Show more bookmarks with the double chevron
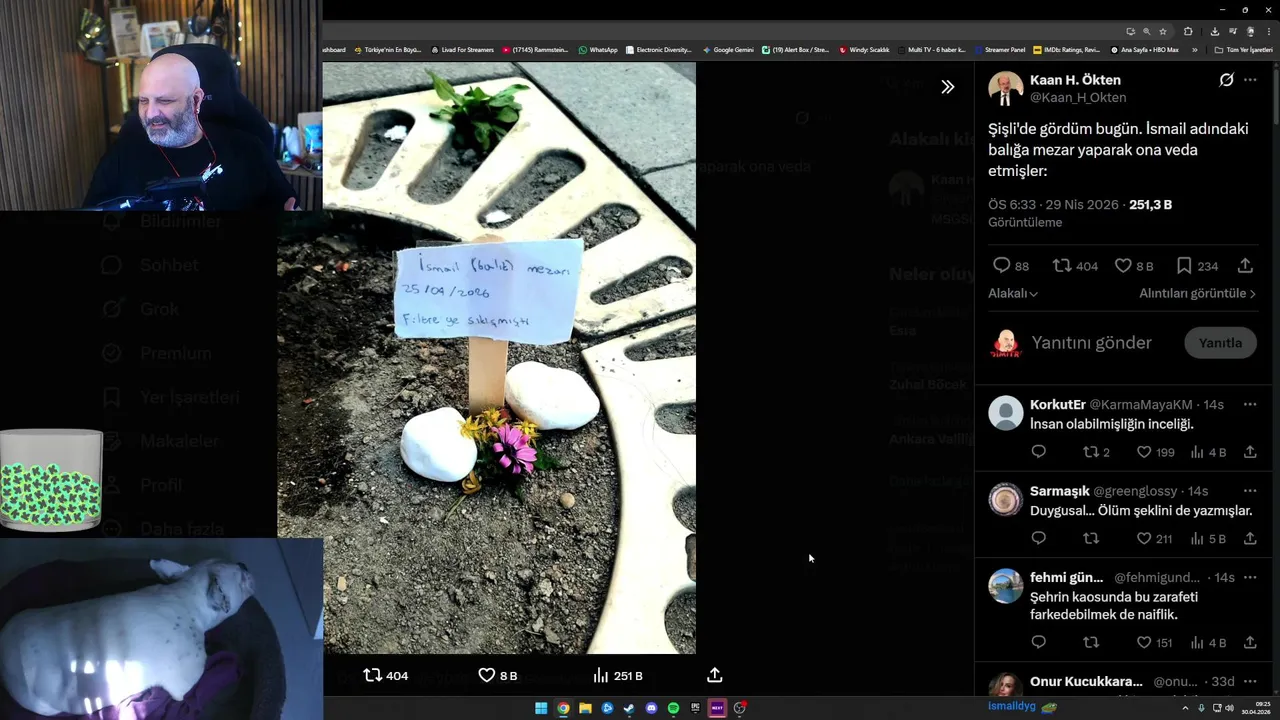 [1195, 50]
